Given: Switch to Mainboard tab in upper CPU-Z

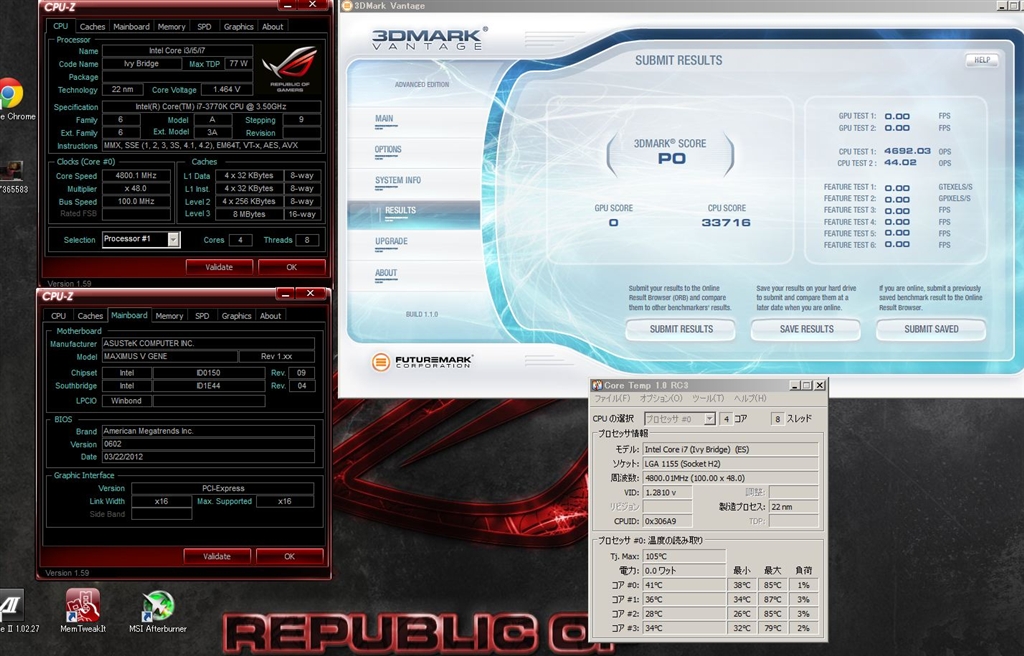Looking at the screenshot, I should 131,27.
